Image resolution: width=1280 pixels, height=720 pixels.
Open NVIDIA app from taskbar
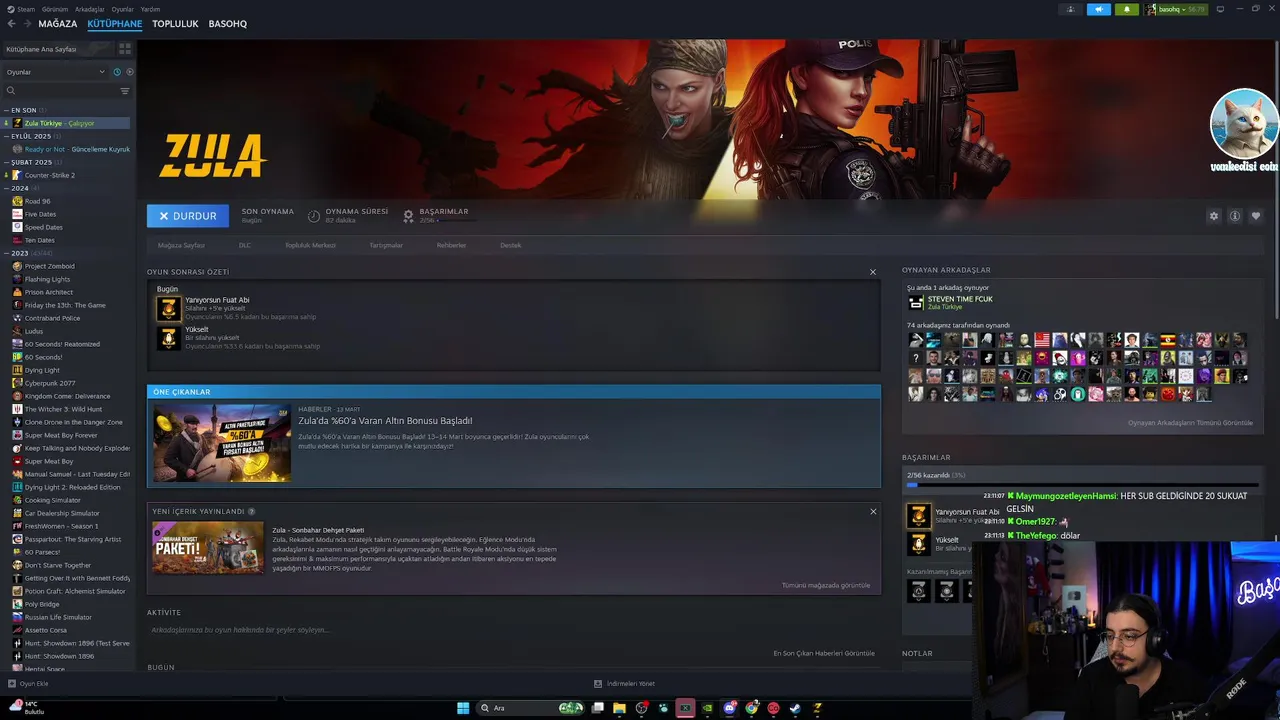point(708,708)
